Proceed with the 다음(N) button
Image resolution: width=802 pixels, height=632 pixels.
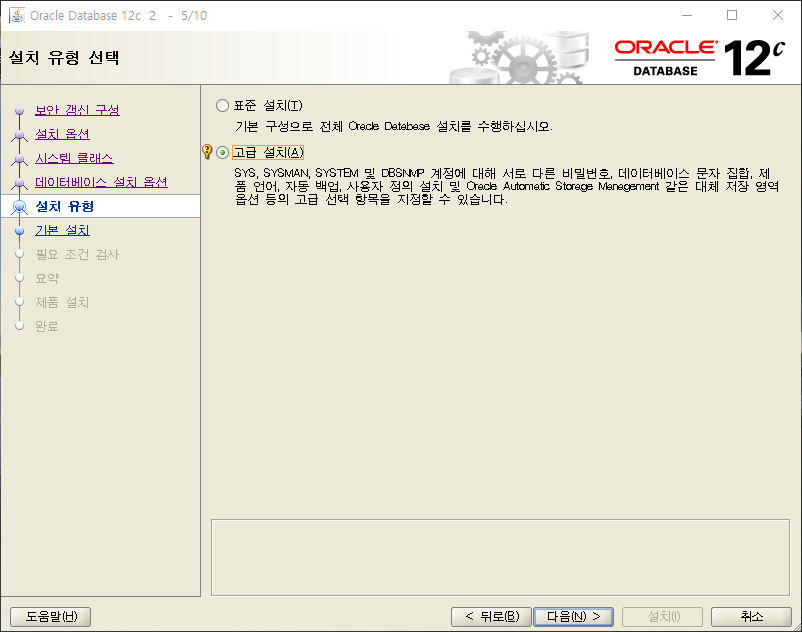[x=573, y=617]
